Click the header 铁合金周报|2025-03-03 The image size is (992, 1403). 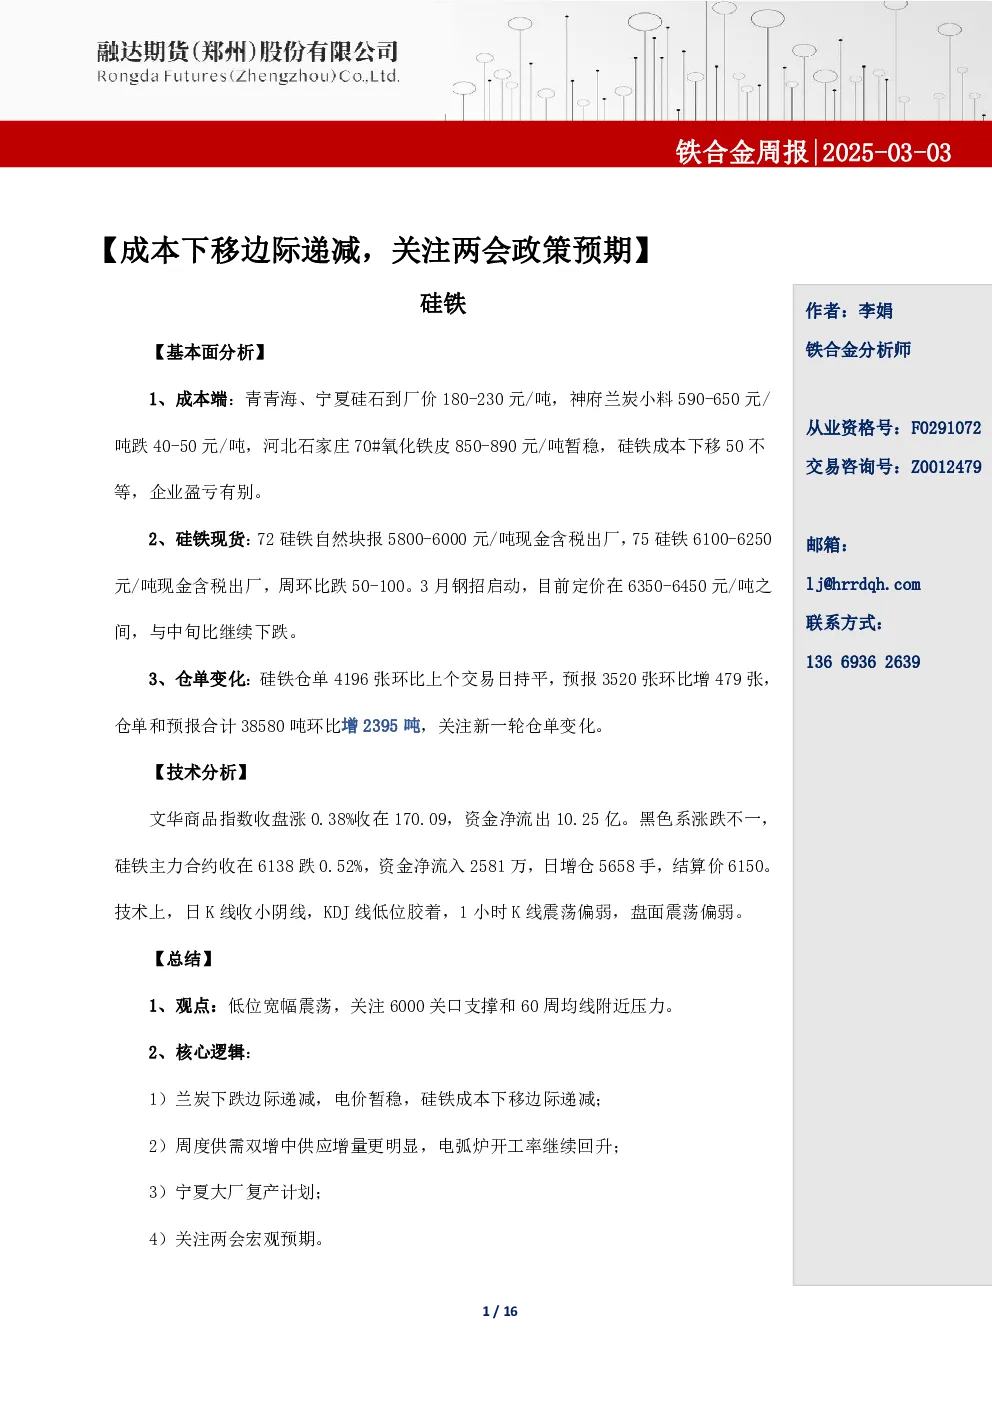click(813, 152)
